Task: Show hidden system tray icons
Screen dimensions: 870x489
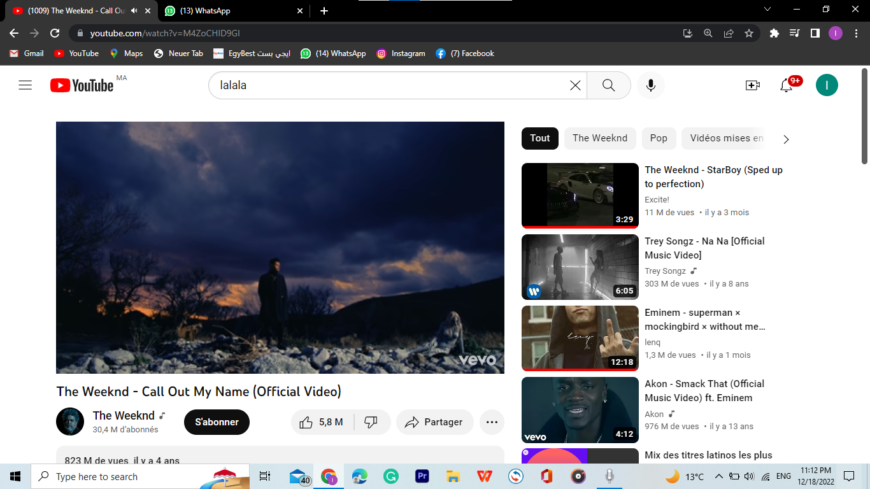Action: coord(719,476)
